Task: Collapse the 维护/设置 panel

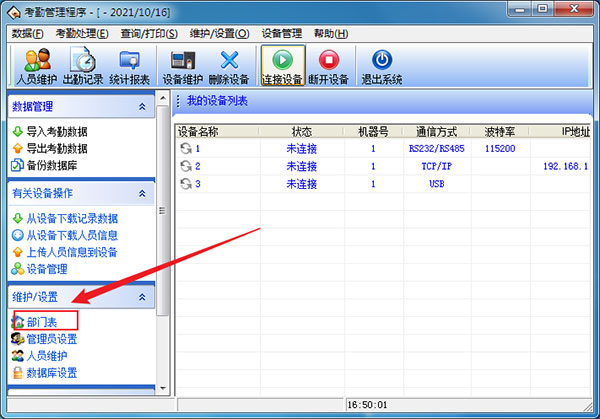Action: pos(142,297)
